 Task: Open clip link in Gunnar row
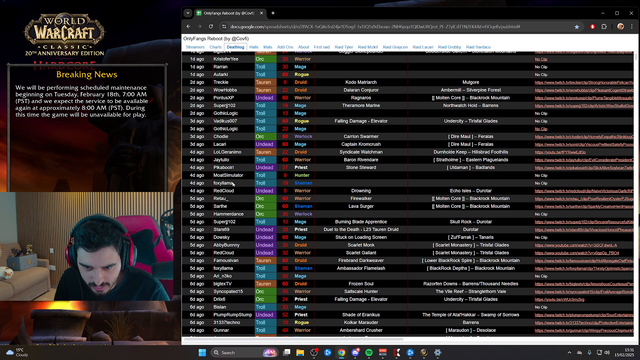[584, 331]
